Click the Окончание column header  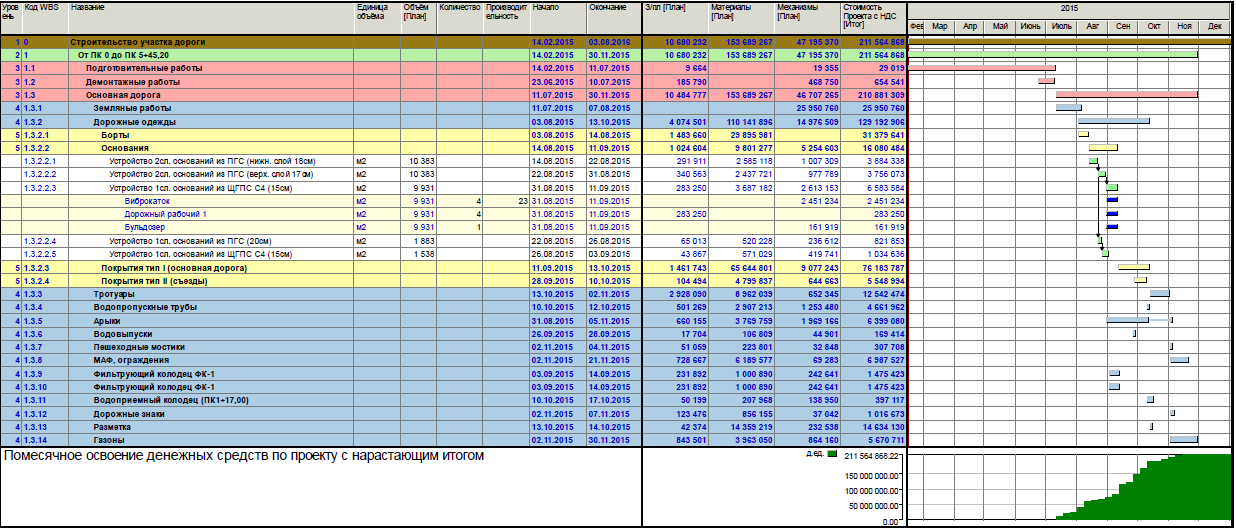pos(613,19)
